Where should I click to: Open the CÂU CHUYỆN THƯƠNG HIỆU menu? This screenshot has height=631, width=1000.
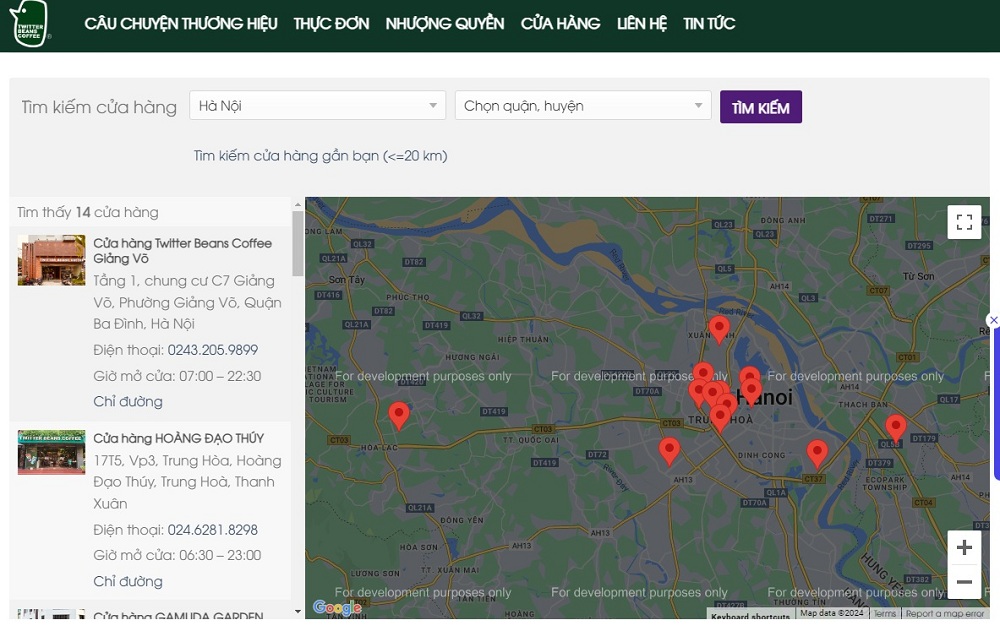click(180, 24)
